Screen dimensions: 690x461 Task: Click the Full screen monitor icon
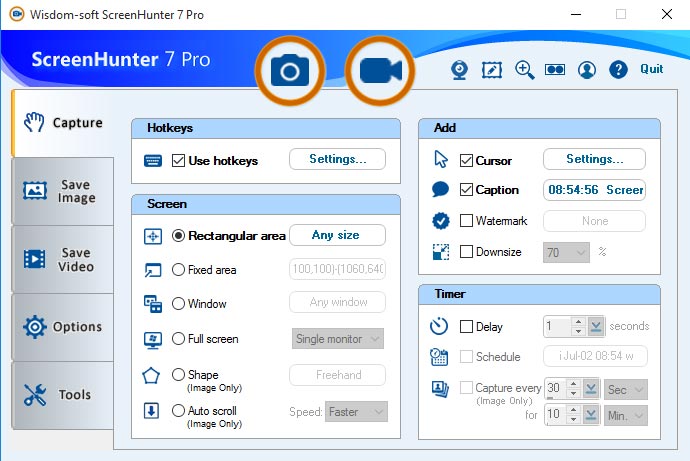[x=153, y=340]
